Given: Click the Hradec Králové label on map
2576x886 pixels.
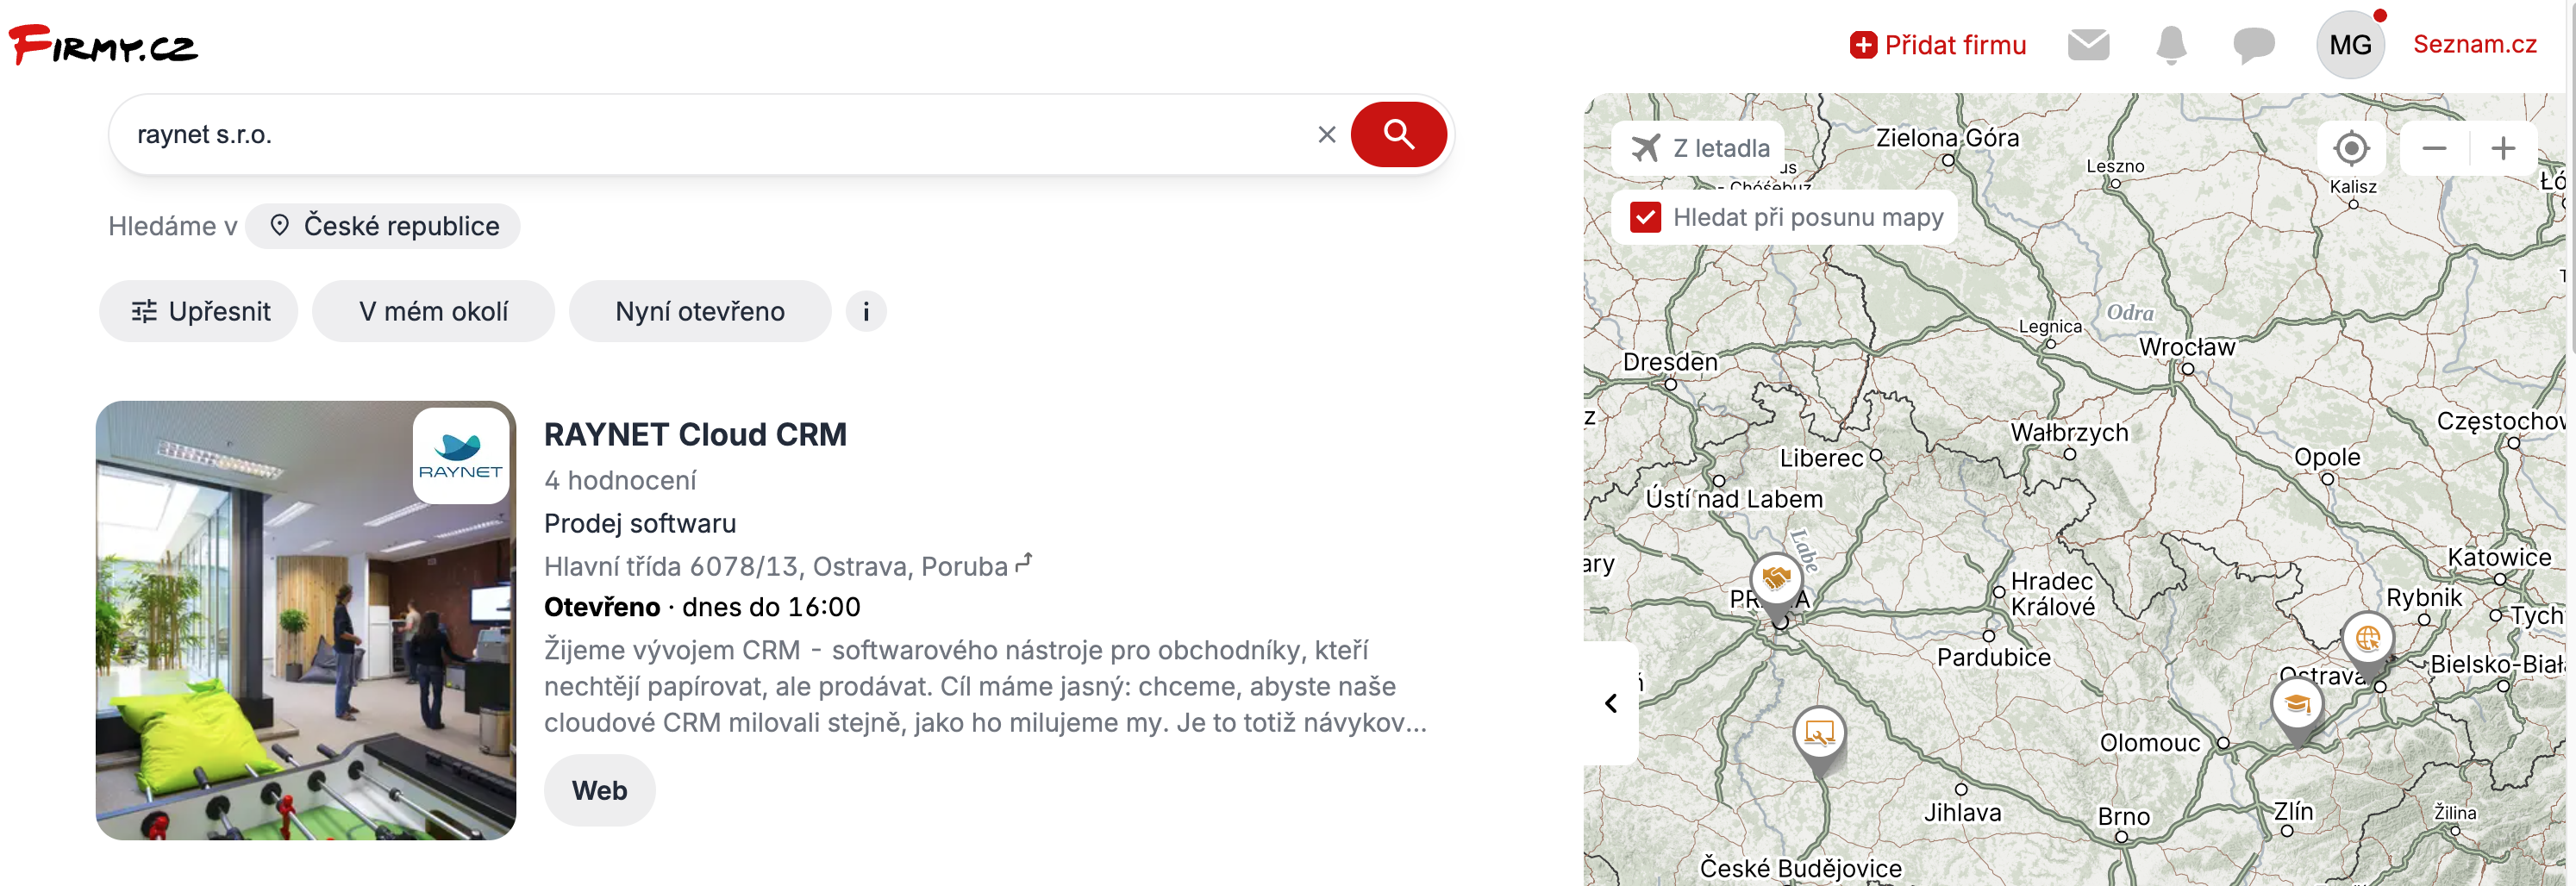Looking at the screenshot, I should click(2052, 594).
